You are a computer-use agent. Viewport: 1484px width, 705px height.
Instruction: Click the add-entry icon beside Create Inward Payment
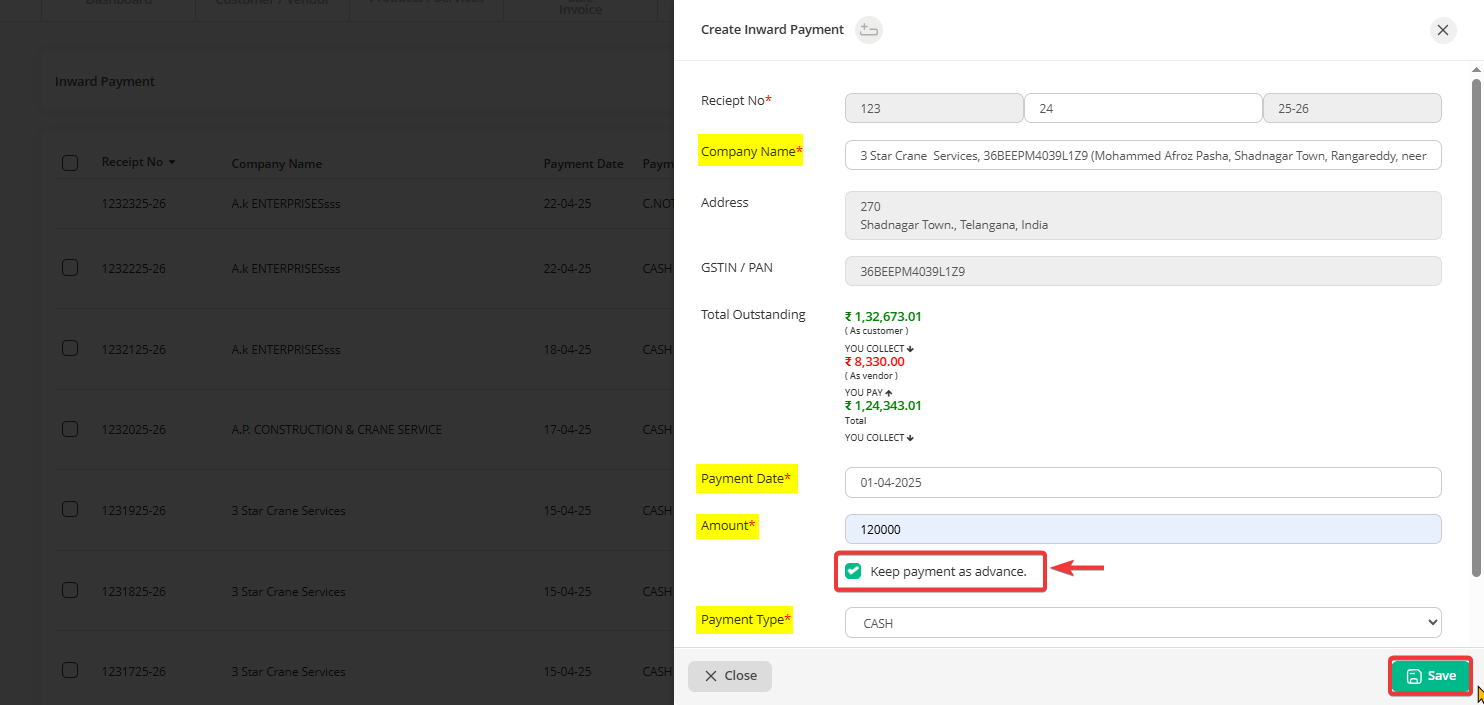(x=869, y=30)
